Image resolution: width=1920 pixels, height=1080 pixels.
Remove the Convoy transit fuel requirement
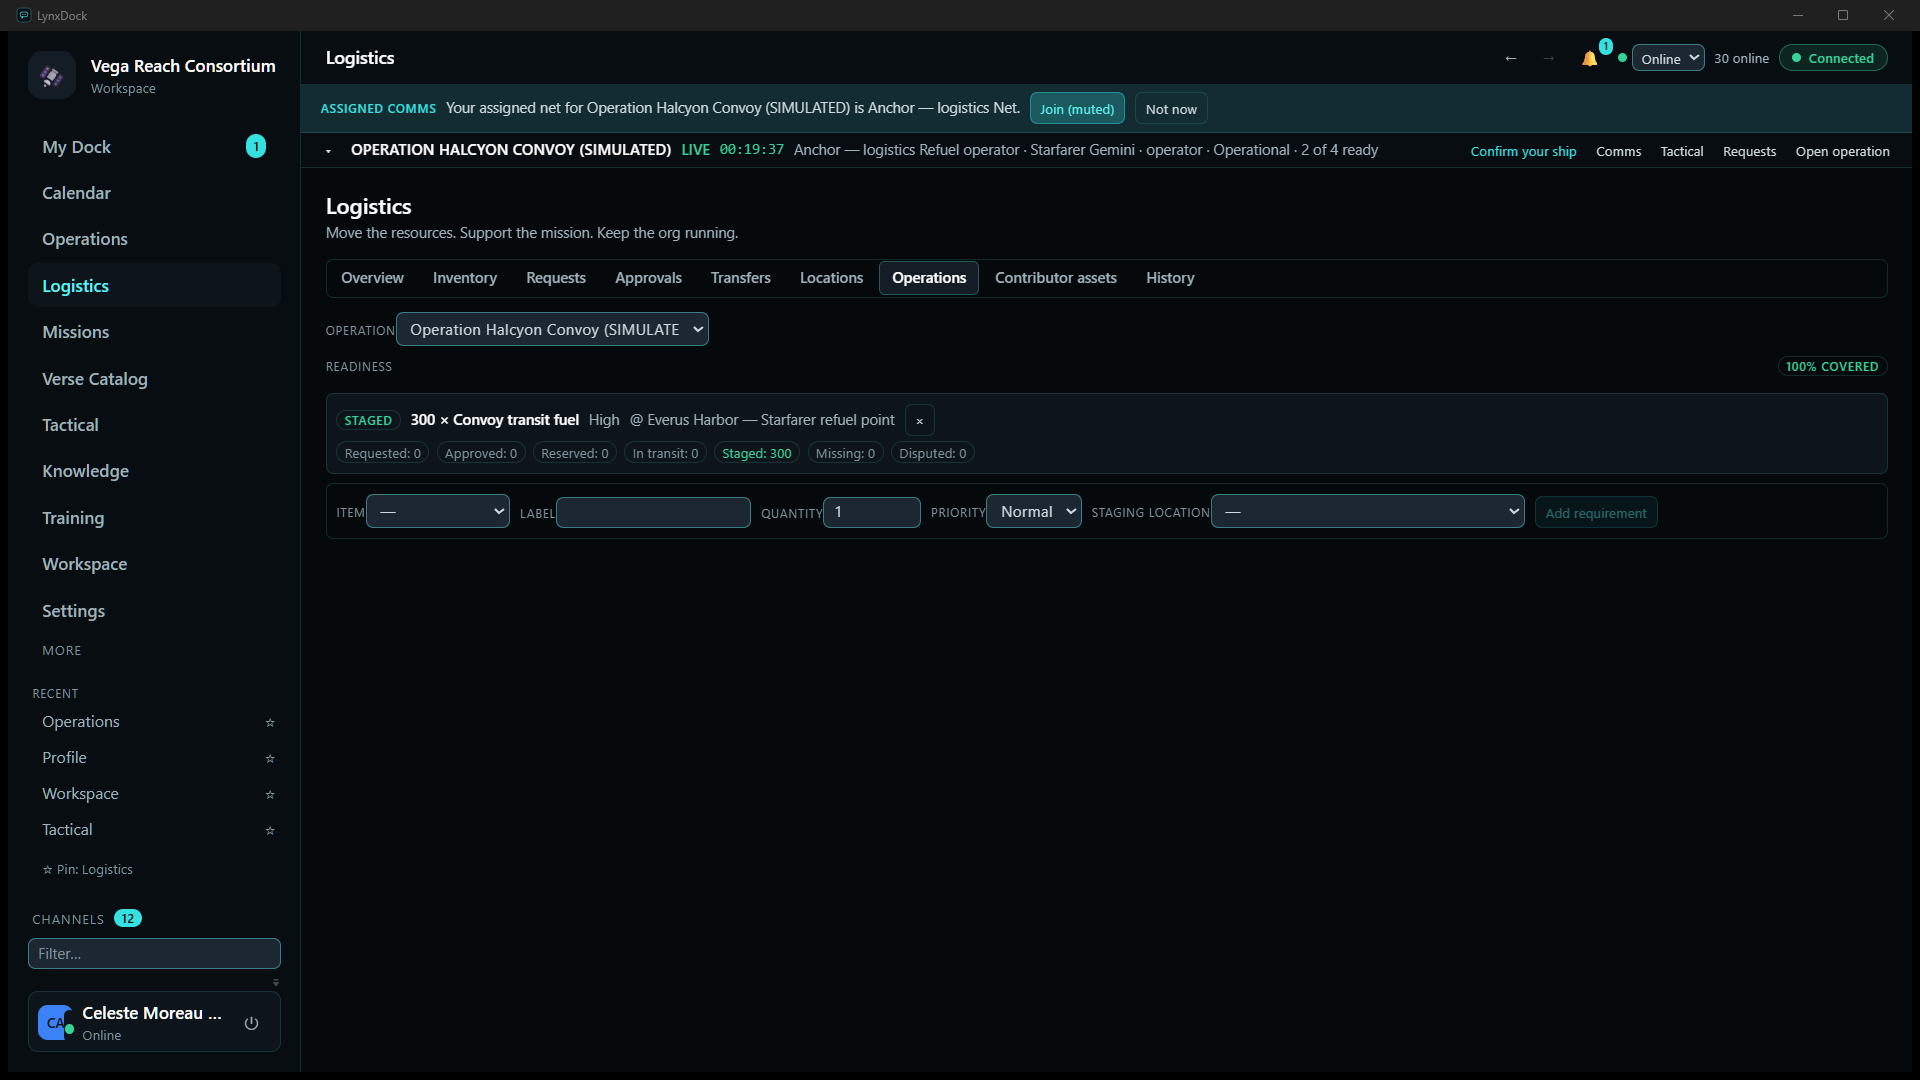[920, 421]
